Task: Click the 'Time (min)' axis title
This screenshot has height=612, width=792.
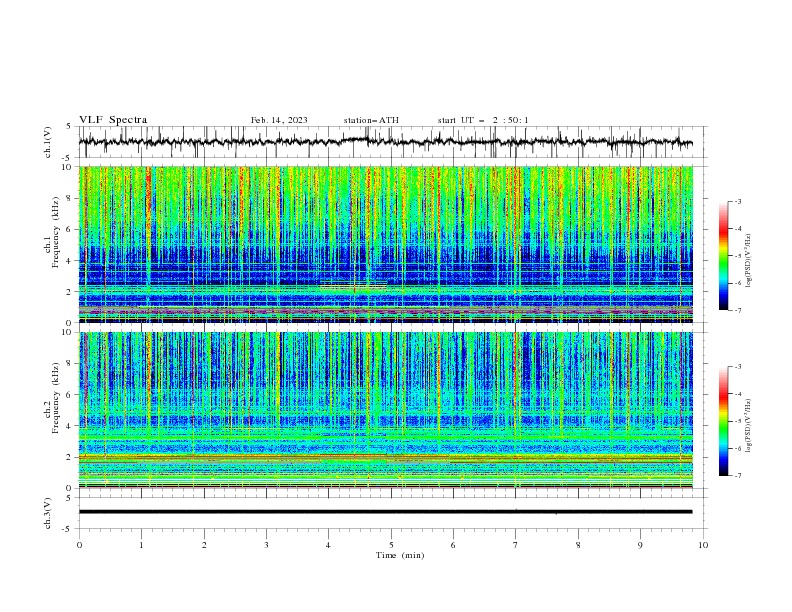Action: point(400,555)
